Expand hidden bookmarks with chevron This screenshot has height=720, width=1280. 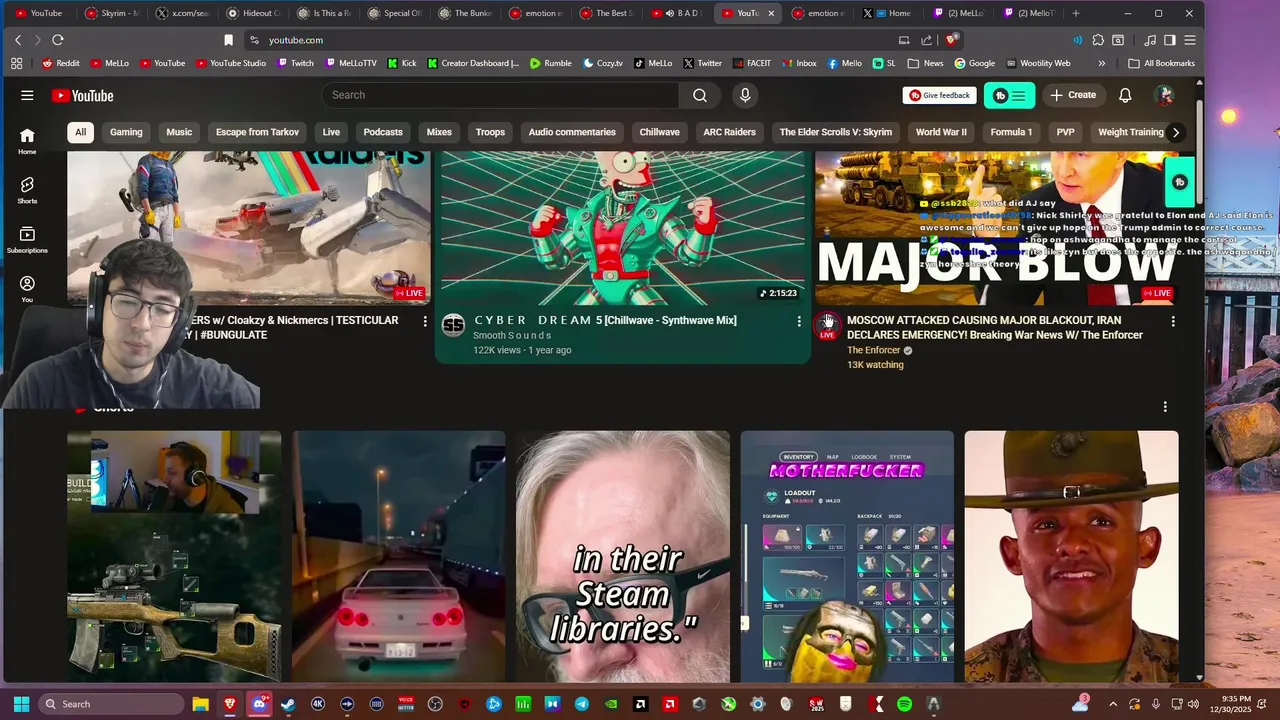tap(1102, 63)
